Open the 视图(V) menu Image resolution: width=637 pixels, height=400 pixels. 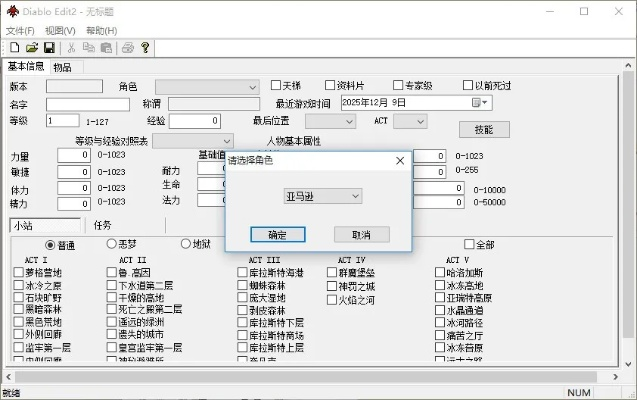point(60,31)
